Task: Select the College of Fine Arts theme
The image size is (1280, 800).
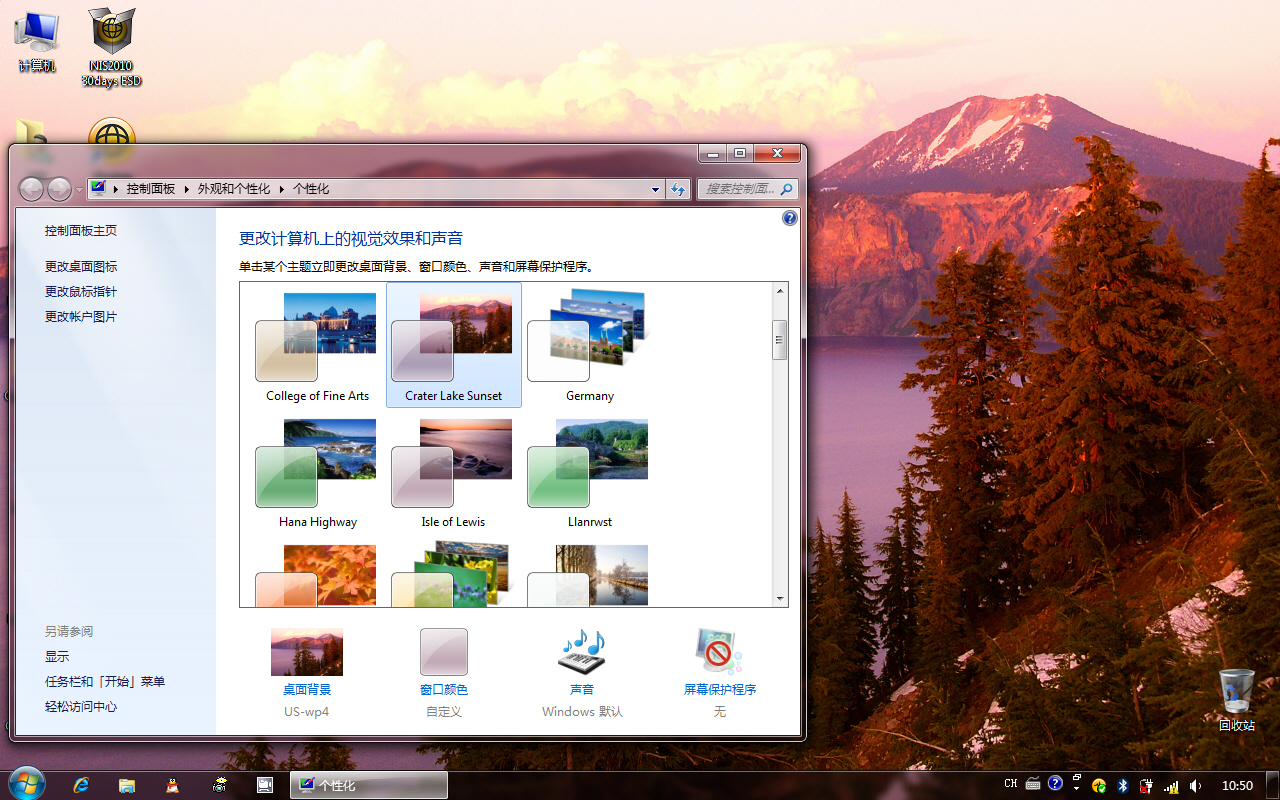Action: [317, 345]
